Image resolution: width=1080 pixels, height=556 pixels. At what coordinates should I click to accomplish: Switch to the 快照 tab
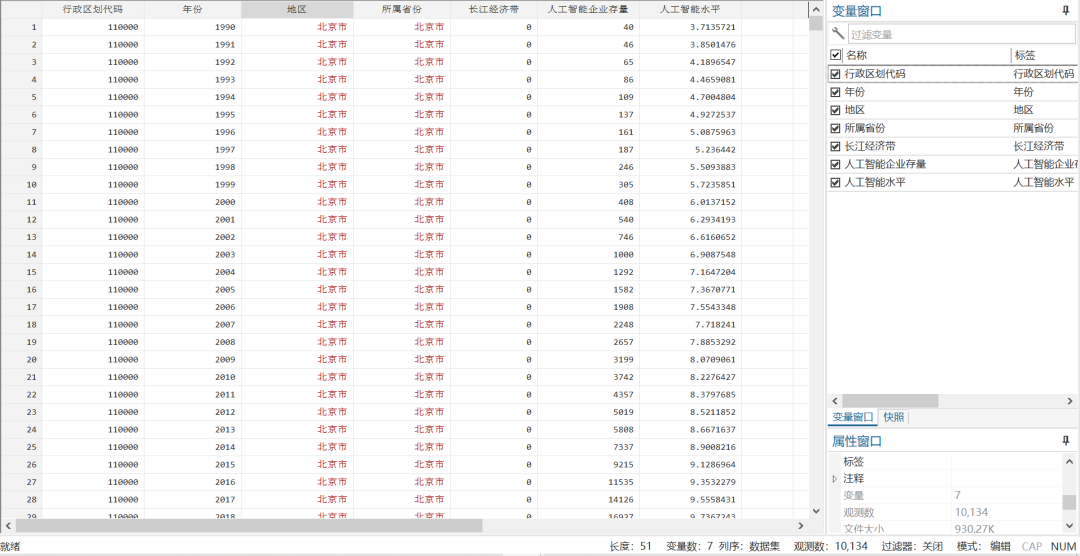tap(893, 418)
